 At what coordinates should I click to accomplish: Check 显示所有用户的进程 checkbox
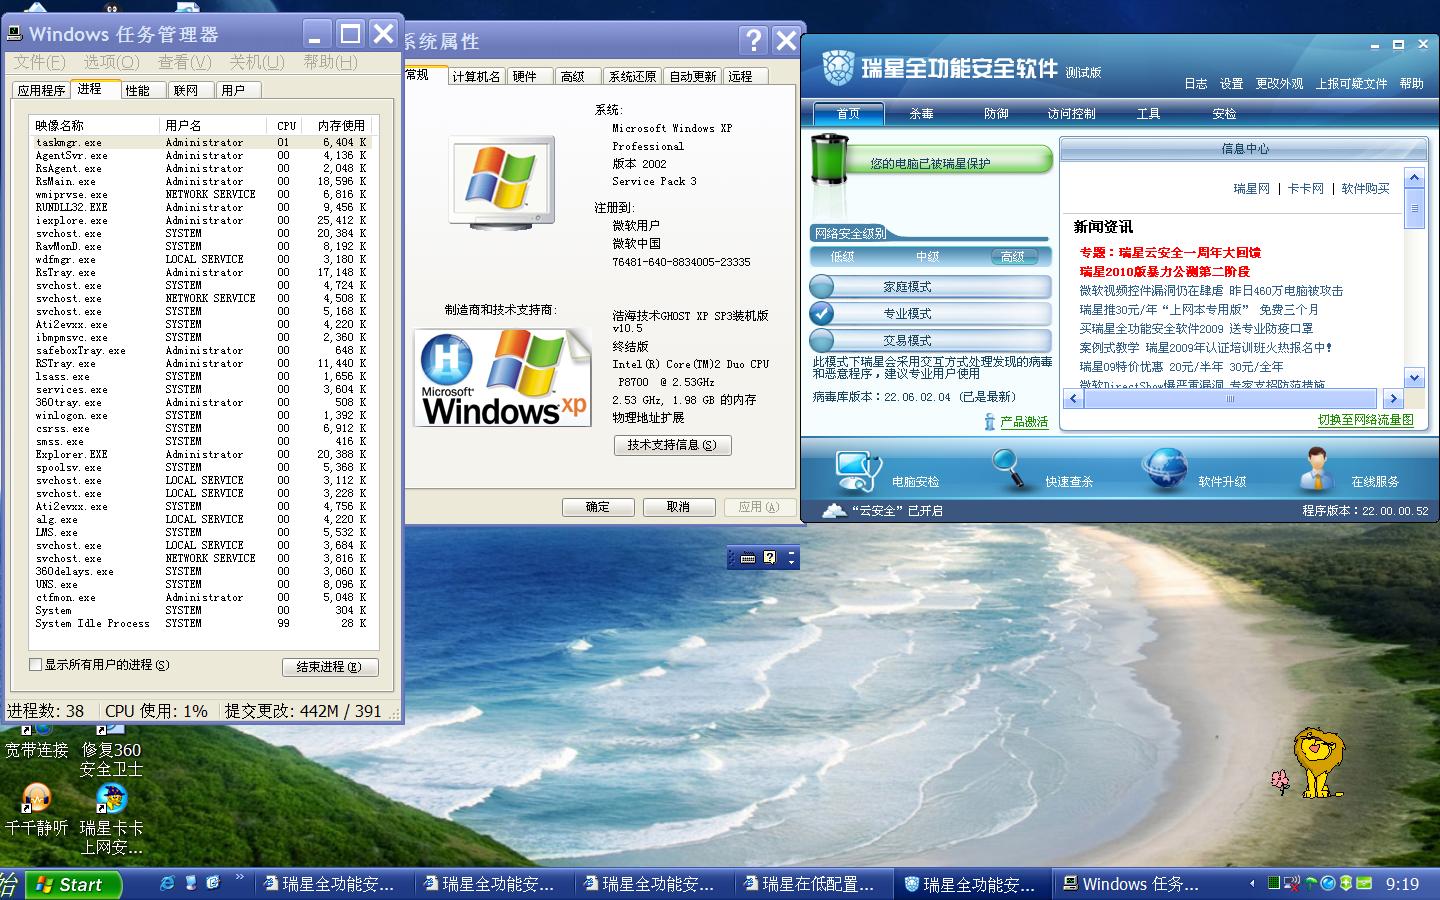click(36, 665)
